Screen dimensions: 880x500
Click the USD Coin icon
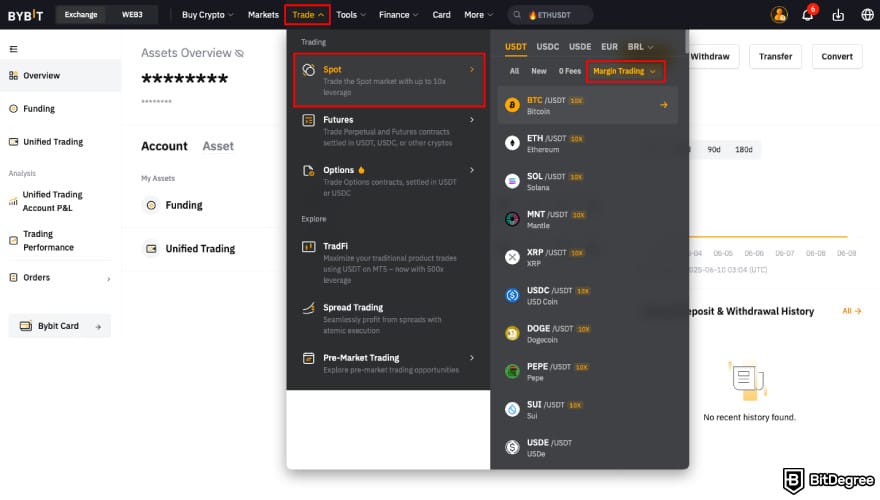point(512,295)
